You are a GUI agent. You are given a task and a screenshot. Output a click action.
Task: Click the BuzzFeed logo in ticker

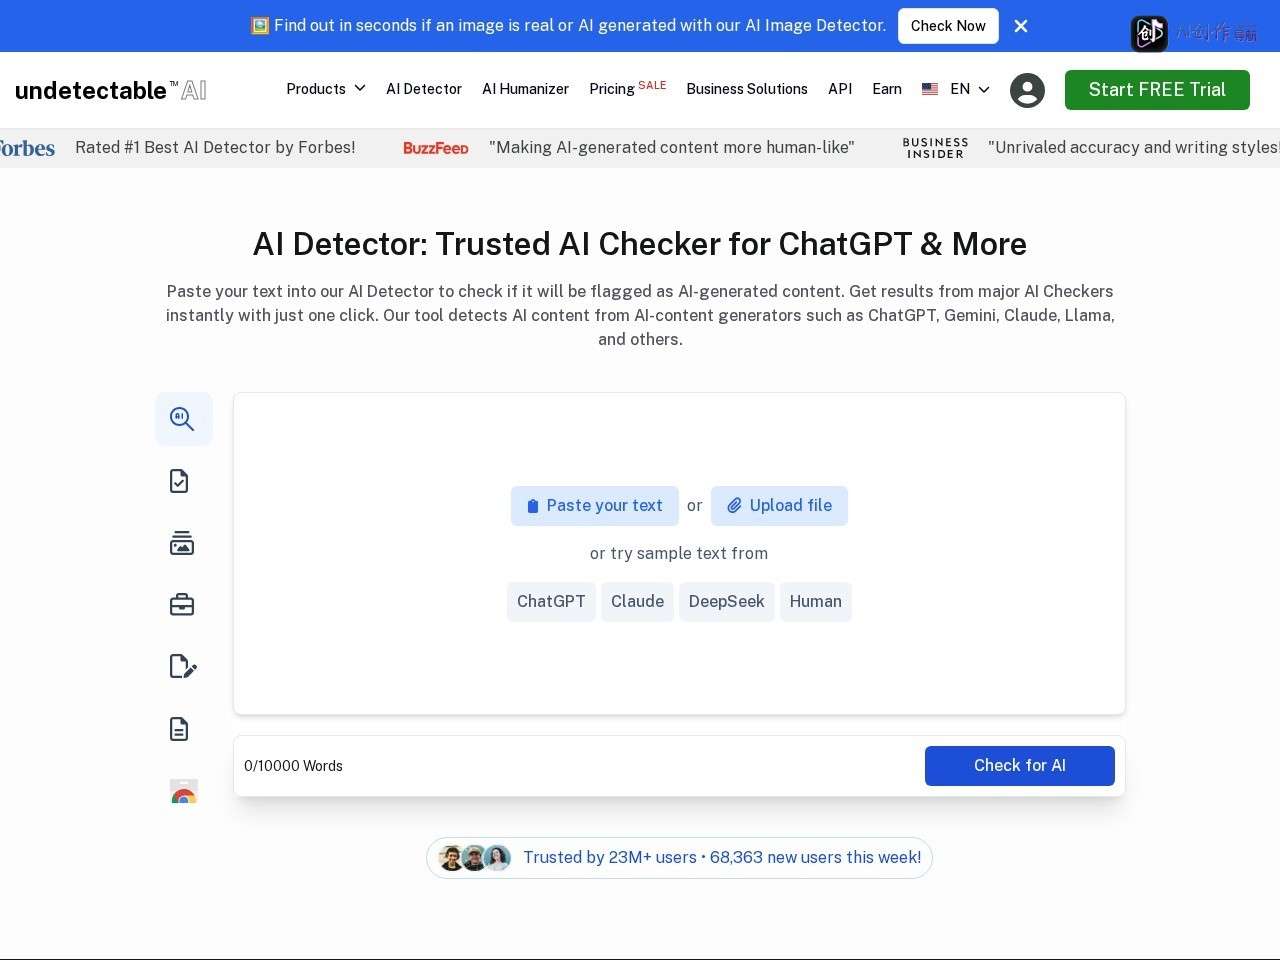point(436,148)
